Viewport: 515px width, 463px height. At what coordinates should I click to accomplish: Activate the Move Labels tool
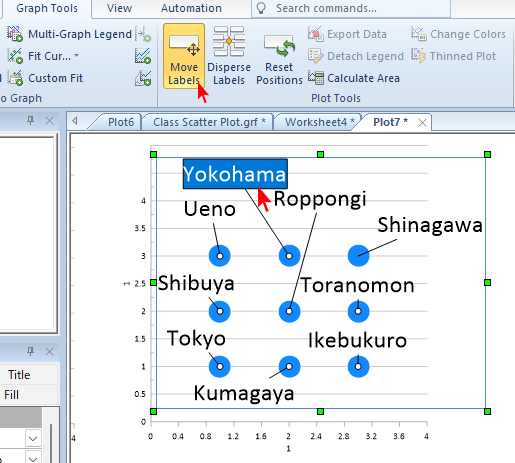coord(184,56)
